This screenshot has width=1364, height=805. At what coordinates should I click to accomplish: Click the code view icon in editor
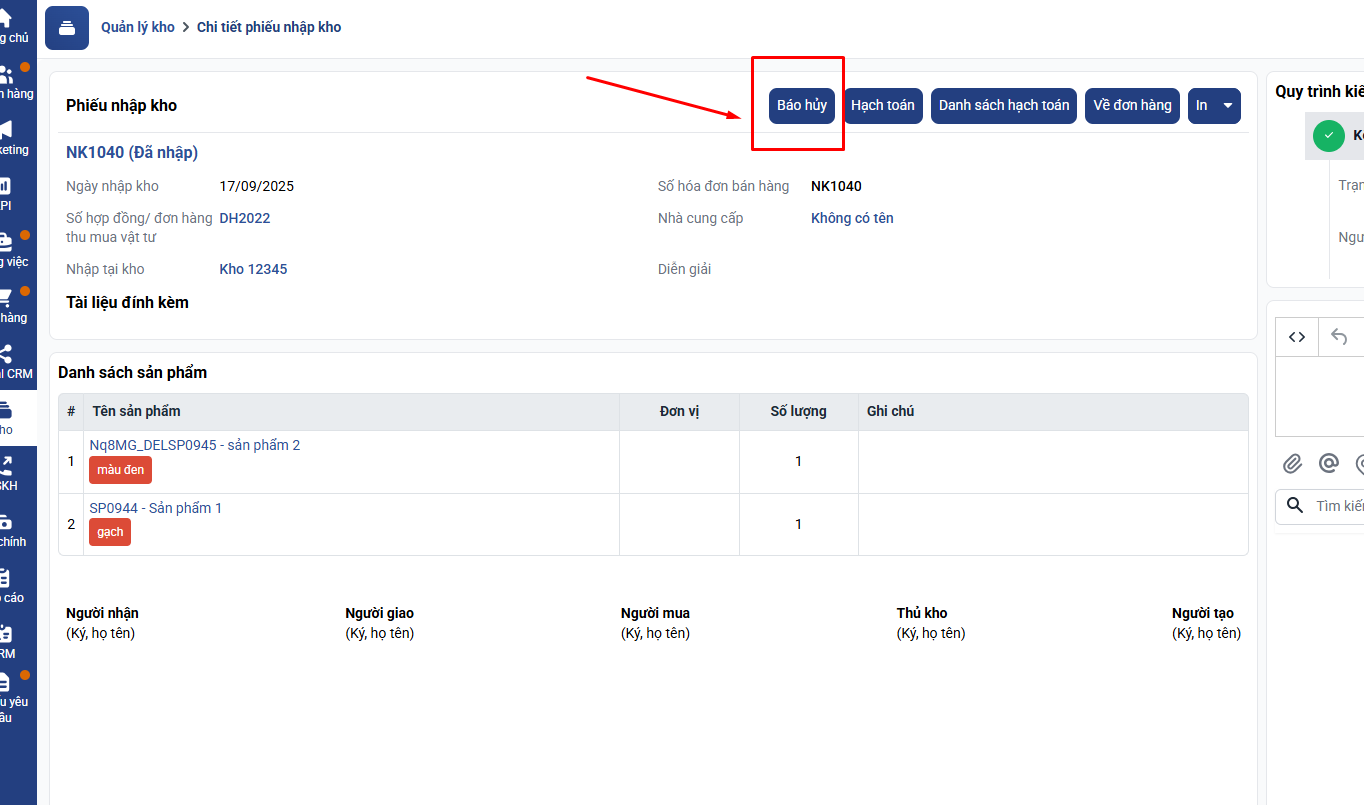coord(1297,337)
